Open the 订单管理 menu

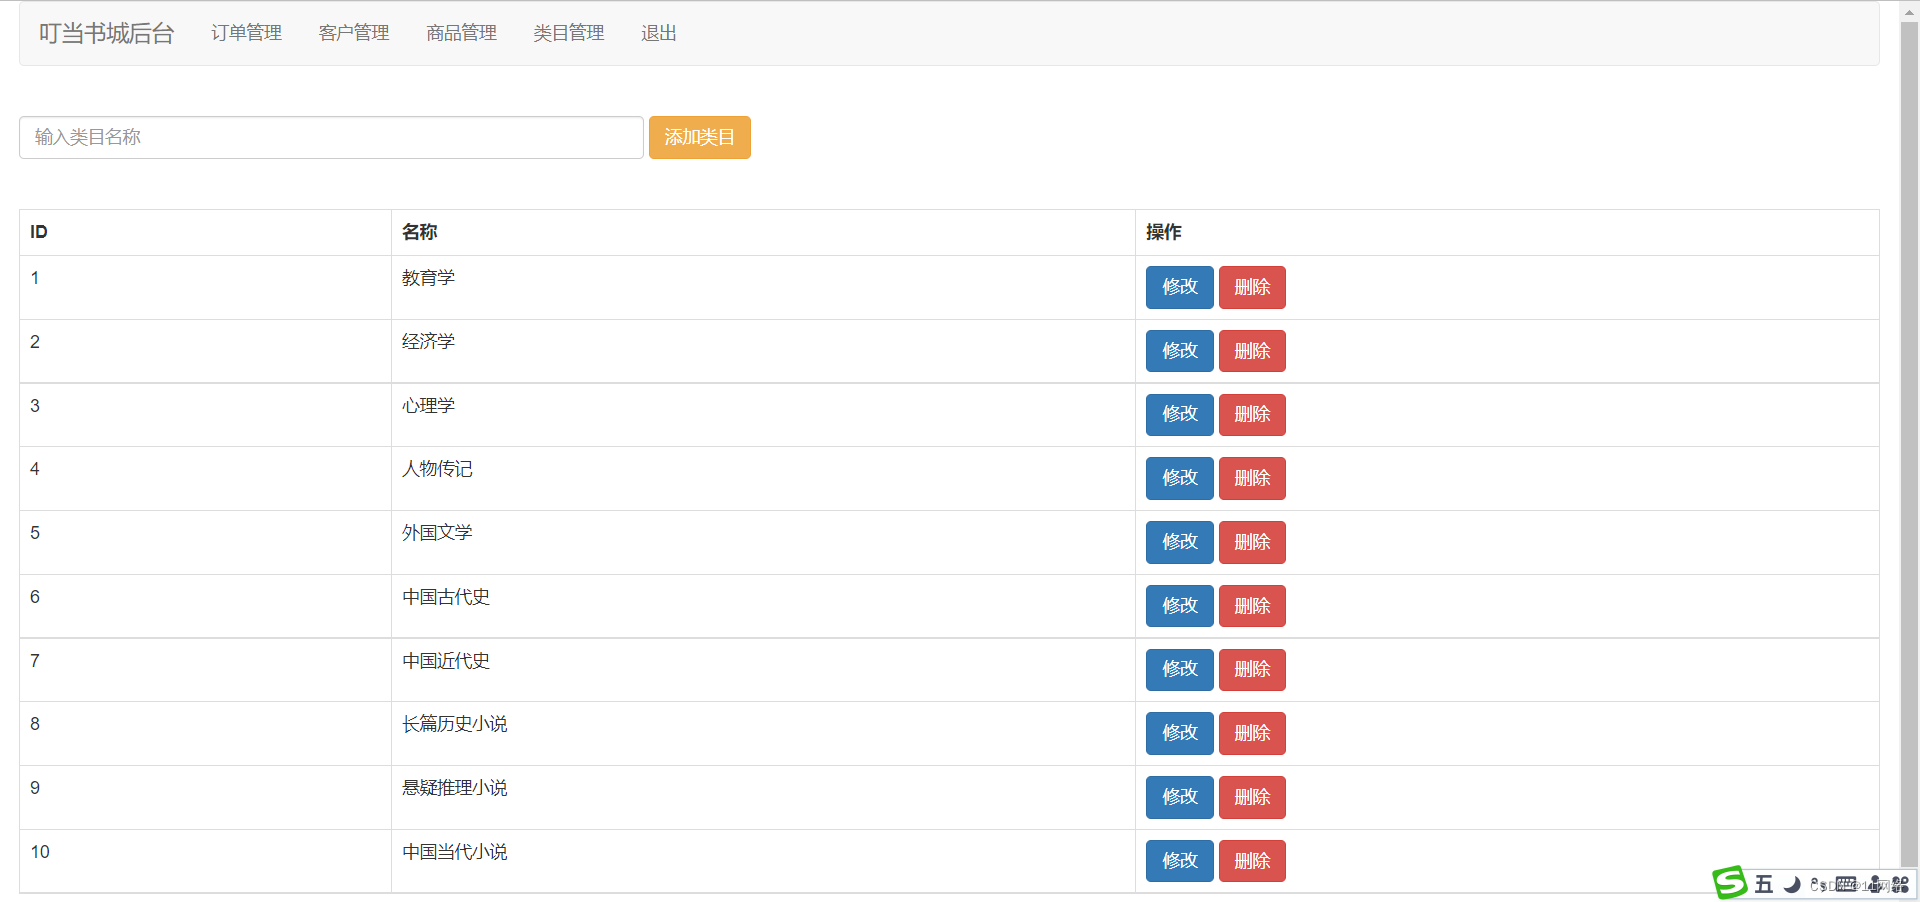tap(247, 33)
